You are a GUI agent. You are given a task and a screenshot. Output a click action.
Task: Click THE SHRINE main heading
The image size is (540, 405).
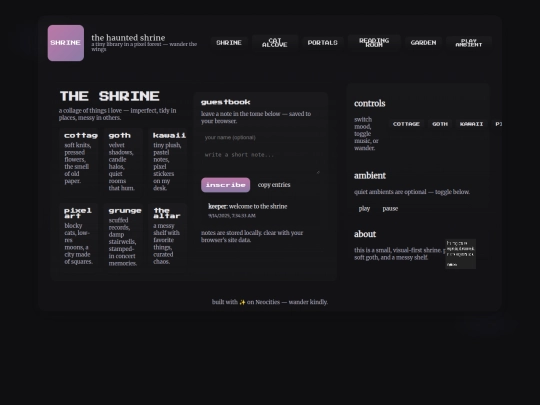coord(110,96)
